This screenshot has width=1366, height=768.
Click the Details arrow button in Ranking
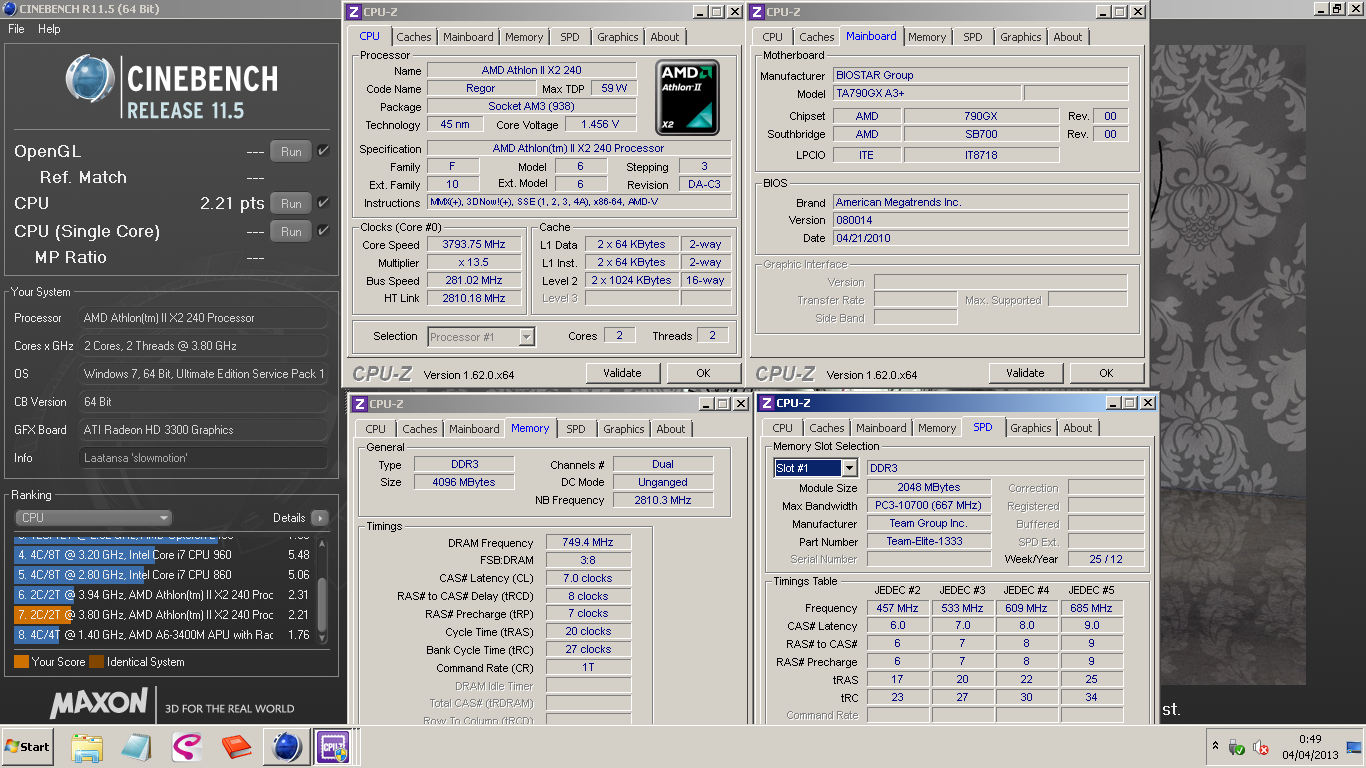[319, 518]
